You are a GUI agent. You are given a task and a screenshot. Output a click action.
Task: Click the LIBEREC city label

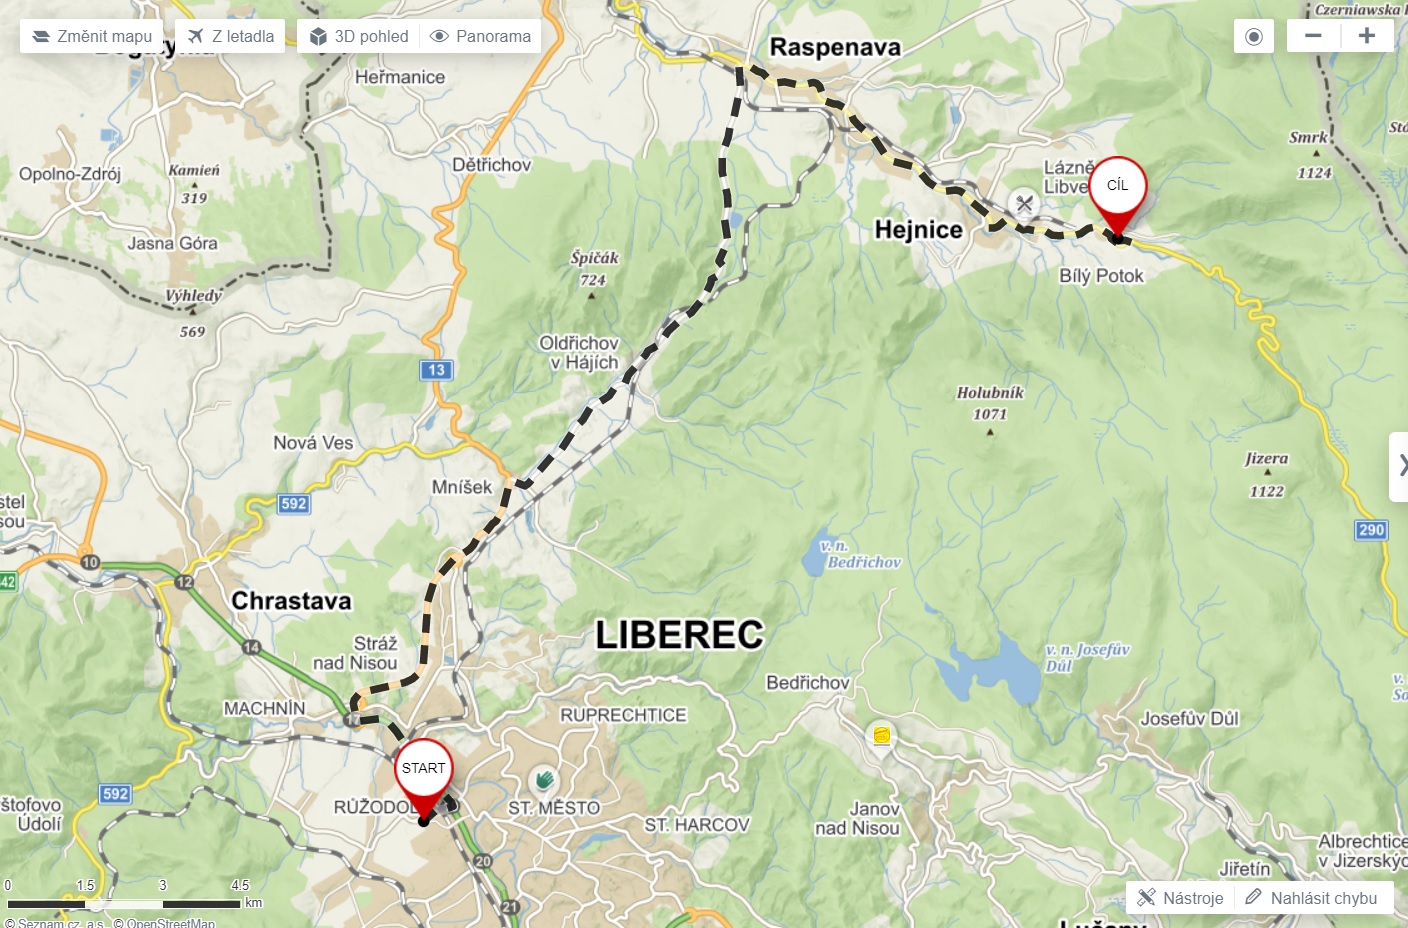coord(680,635)
